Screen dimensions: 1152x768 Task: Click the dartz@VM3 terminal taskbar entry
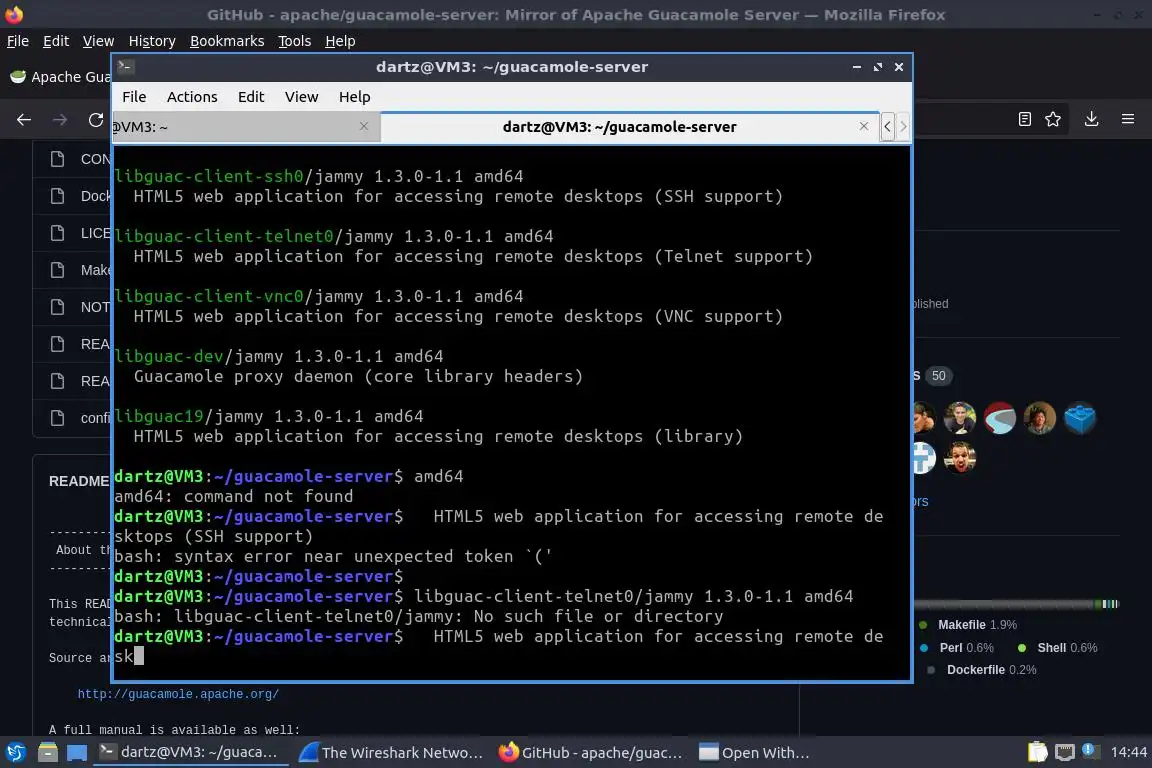[x=191, y=753]
